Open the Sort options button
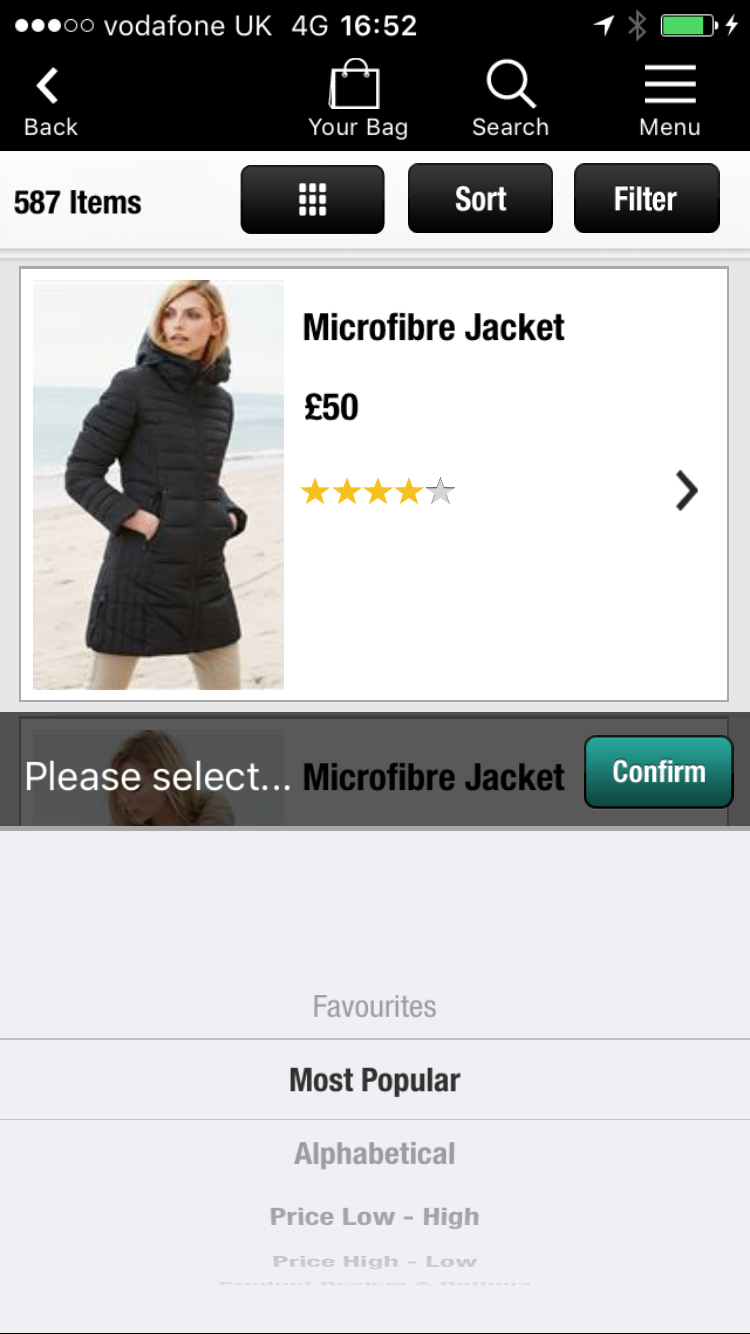Viewport: 750px width, 1334px height. tap(480, 199)
